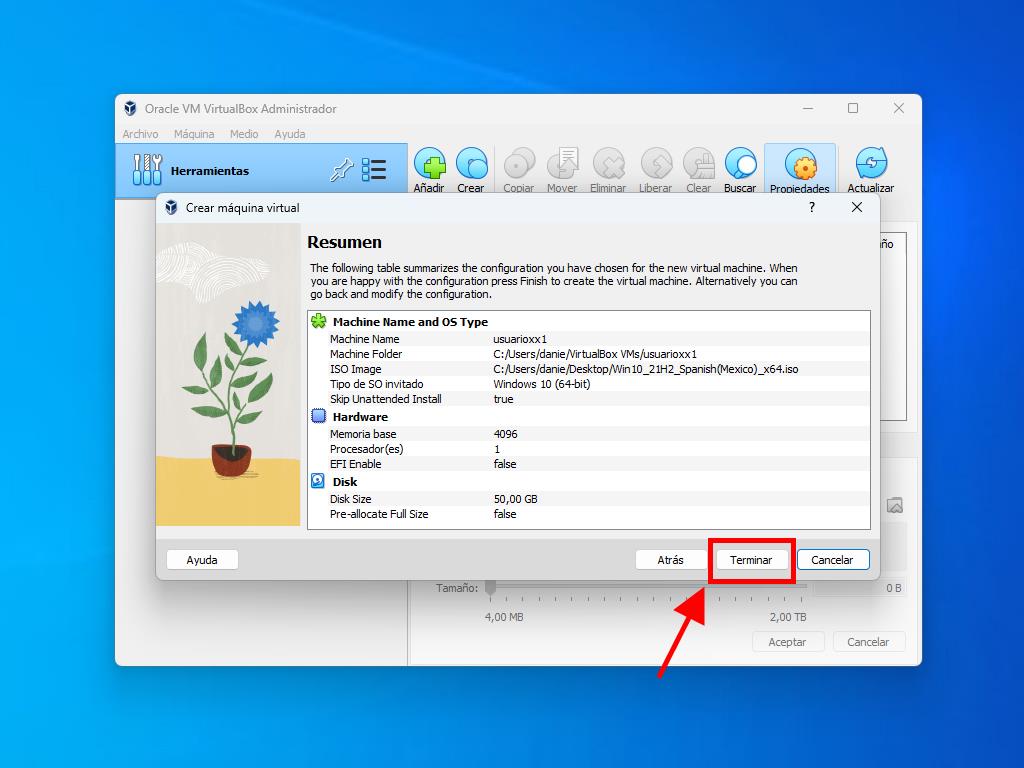Select the Copiar toolbar icon
This screenshot has width=1024, height=768.
click(x=518, y=169)
